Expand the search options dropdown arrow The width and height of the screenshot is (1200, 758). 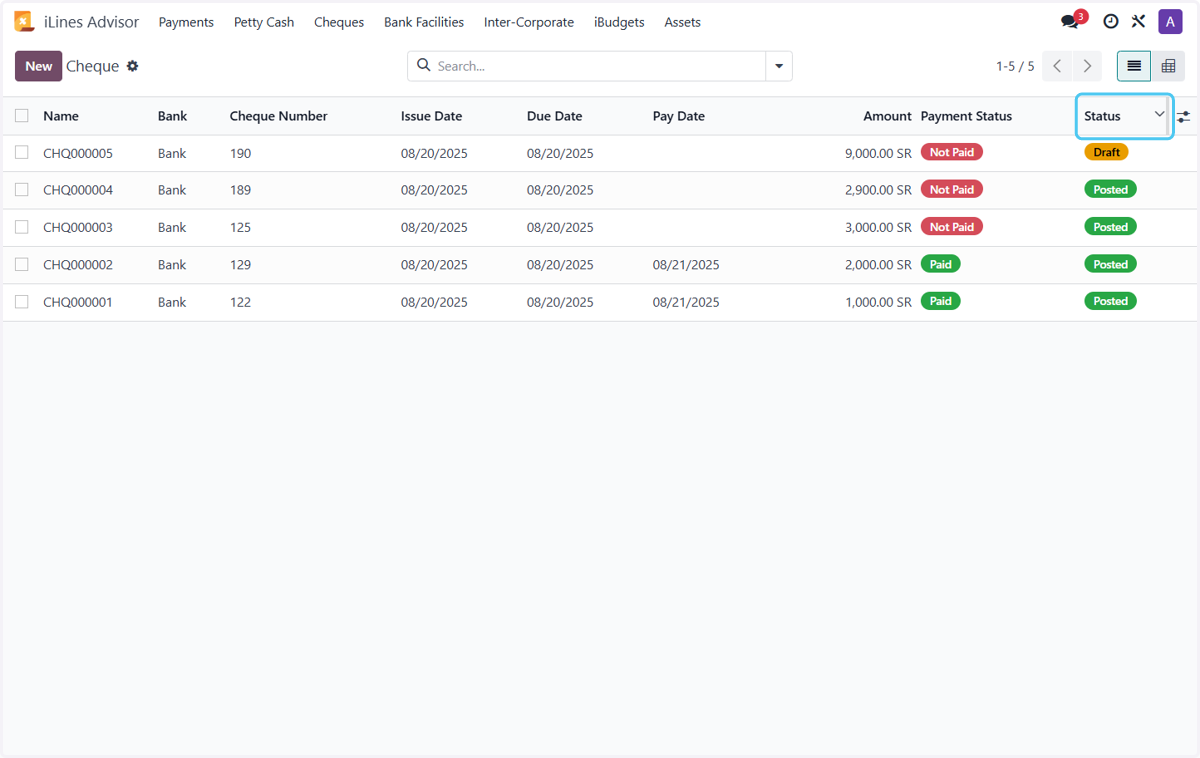click(x=779, y=66)
